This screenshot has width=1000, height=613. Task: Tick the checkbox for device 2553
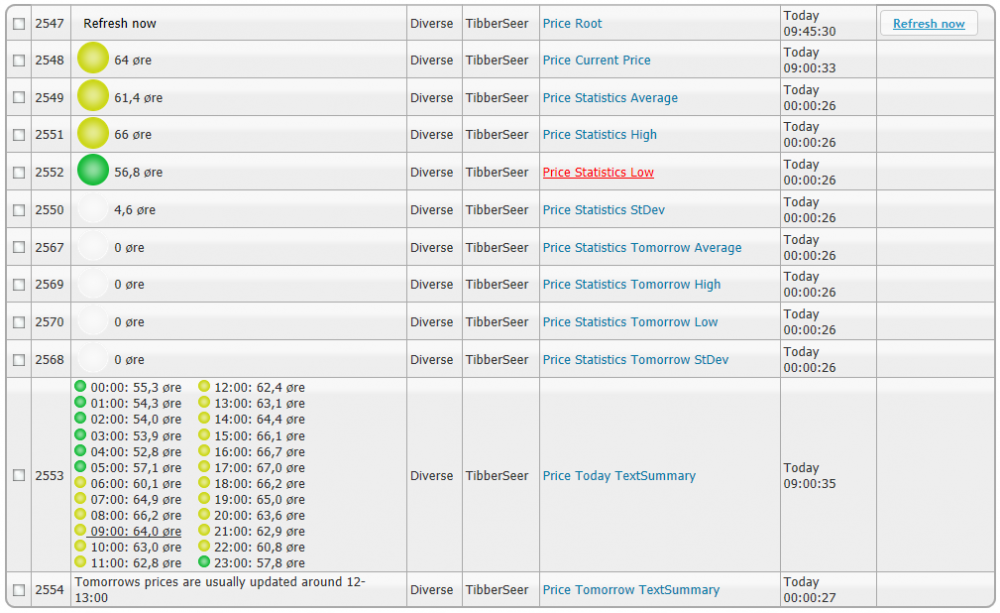(x=19, y=476)
